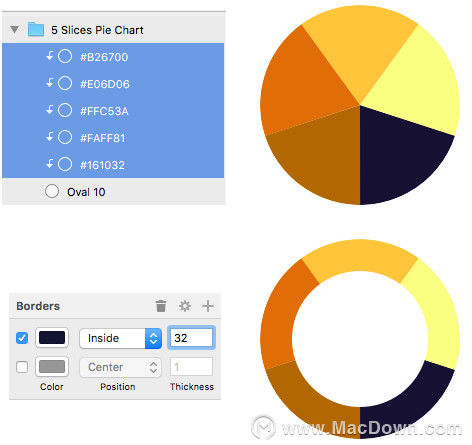Open the Inside position dropdown
The width and height of the screenshot is (472, 445).
point(121,338)
